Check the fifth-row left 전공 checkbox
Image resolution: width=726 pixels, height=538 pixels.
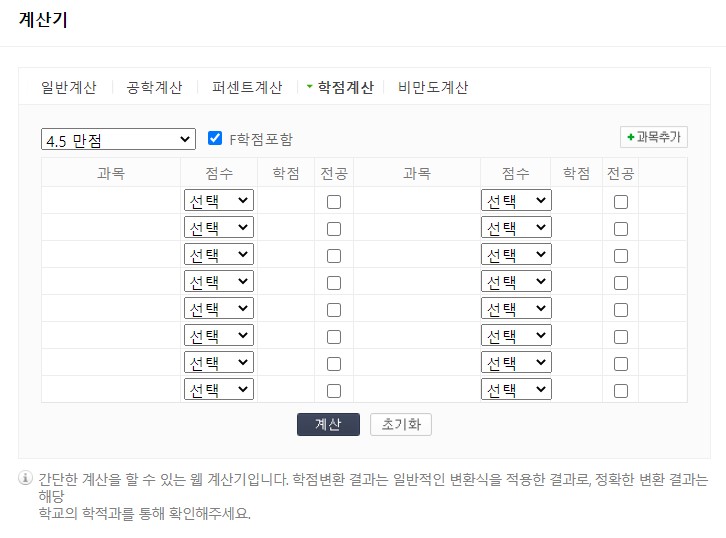coord(334,310)
